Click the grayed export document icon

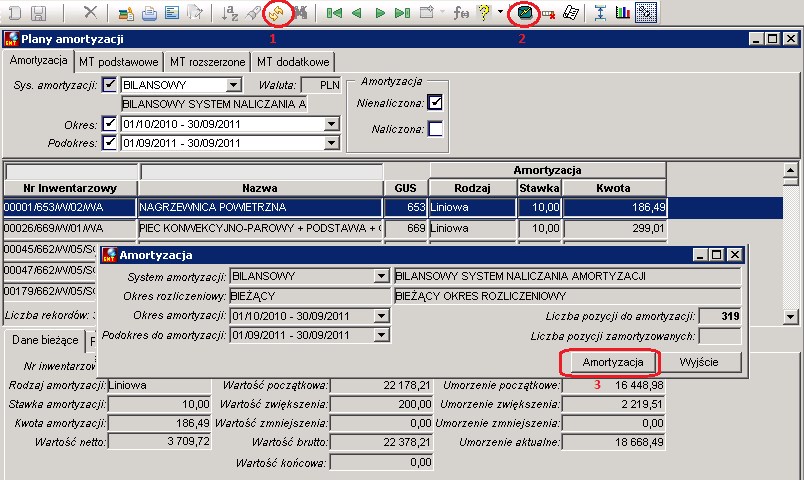coord(195,13)
